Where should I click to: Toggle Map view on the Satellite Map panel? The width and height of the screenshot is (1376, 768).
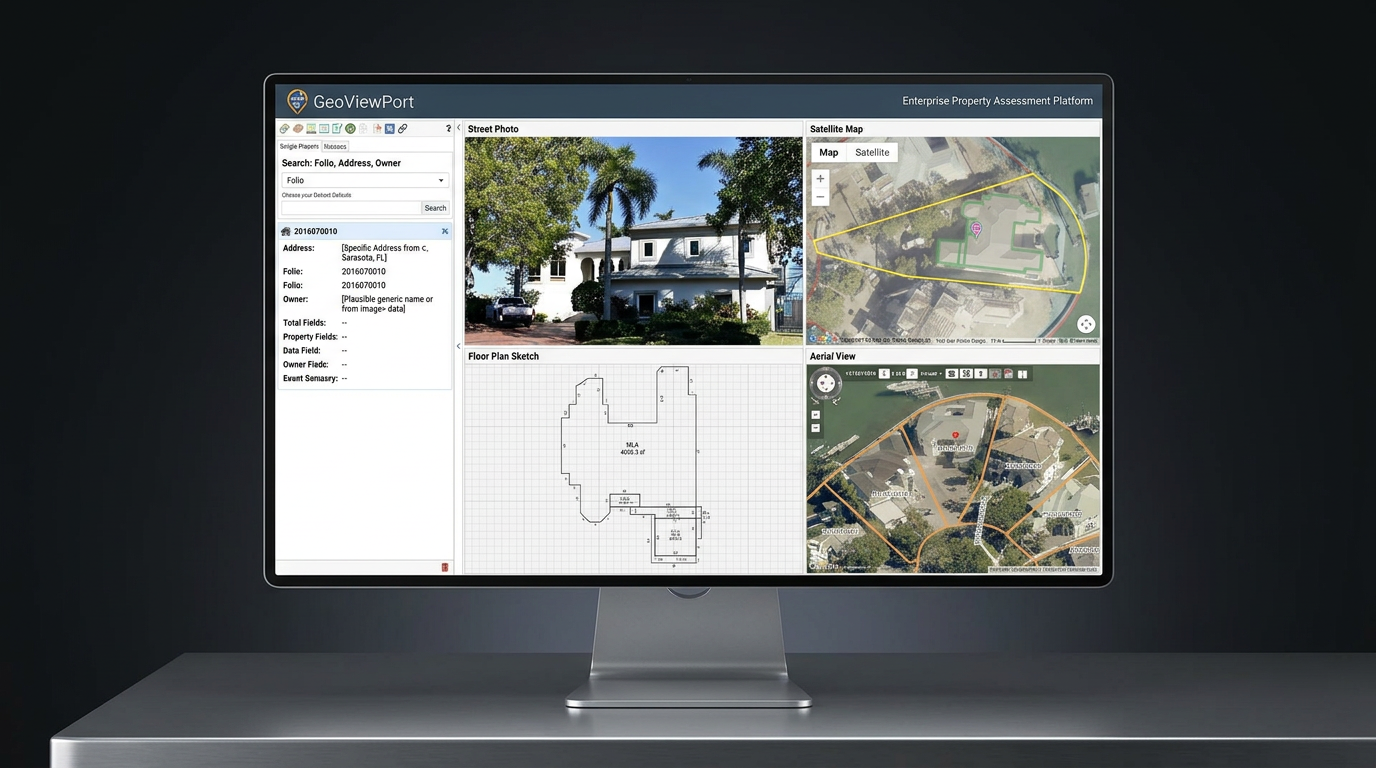point(828,152)
